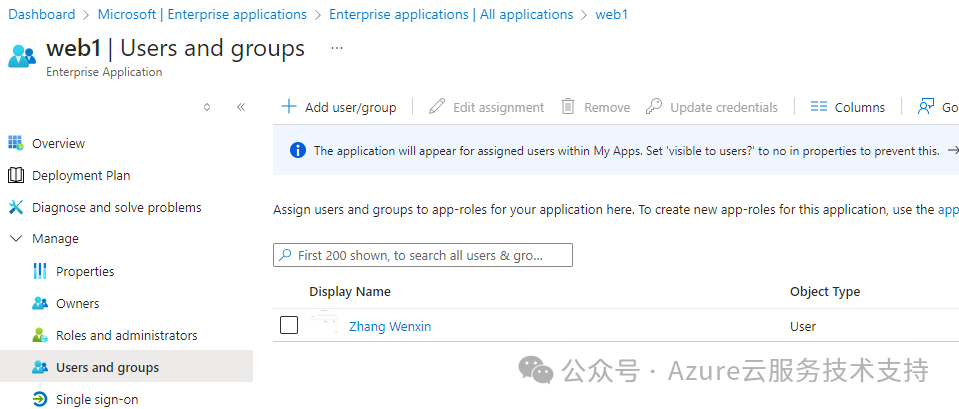Click the Overview sidebar icon
The height and width of the screenshot is (409, 959).
pos(15,143)
